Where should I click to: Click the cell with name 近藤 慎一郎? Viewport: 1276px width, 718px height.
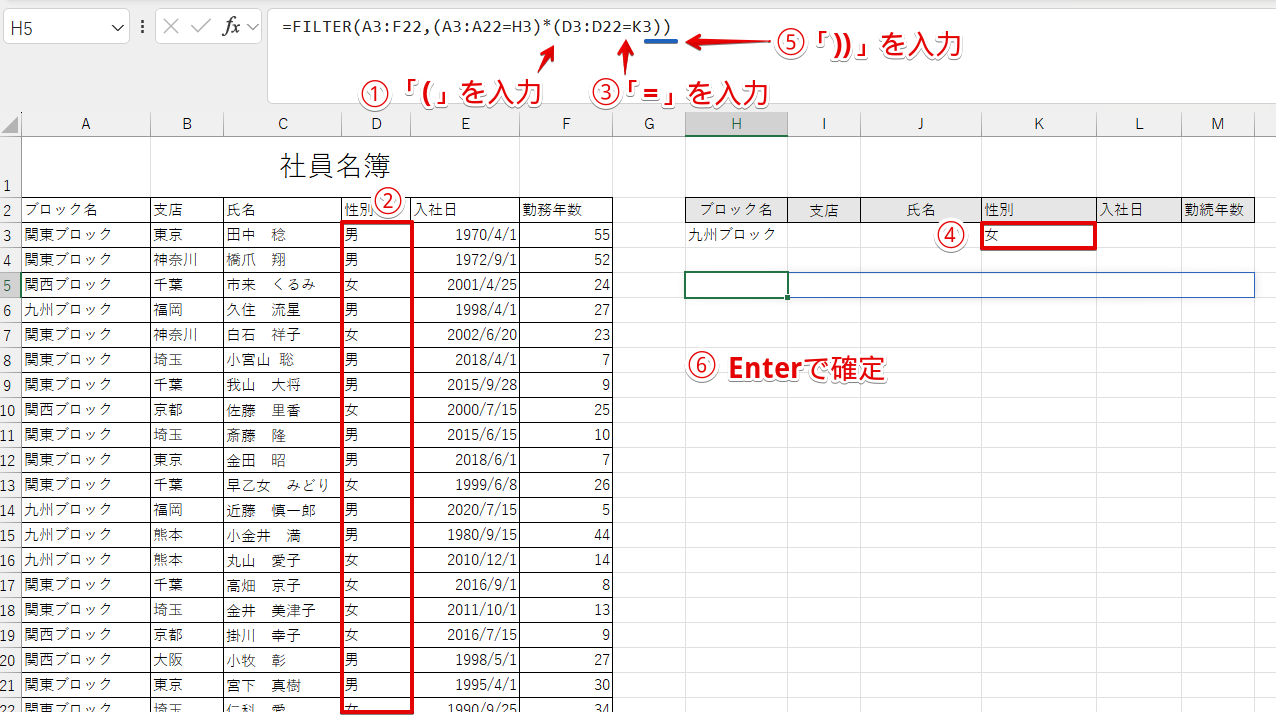[283, 510]
